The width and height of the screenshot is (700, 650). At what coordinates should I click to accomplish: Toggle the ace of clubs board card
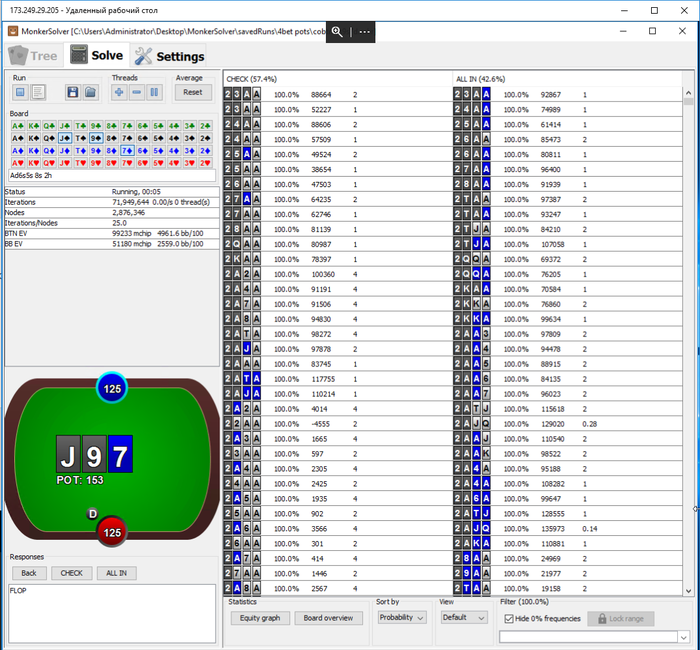(x=18, y=126)
